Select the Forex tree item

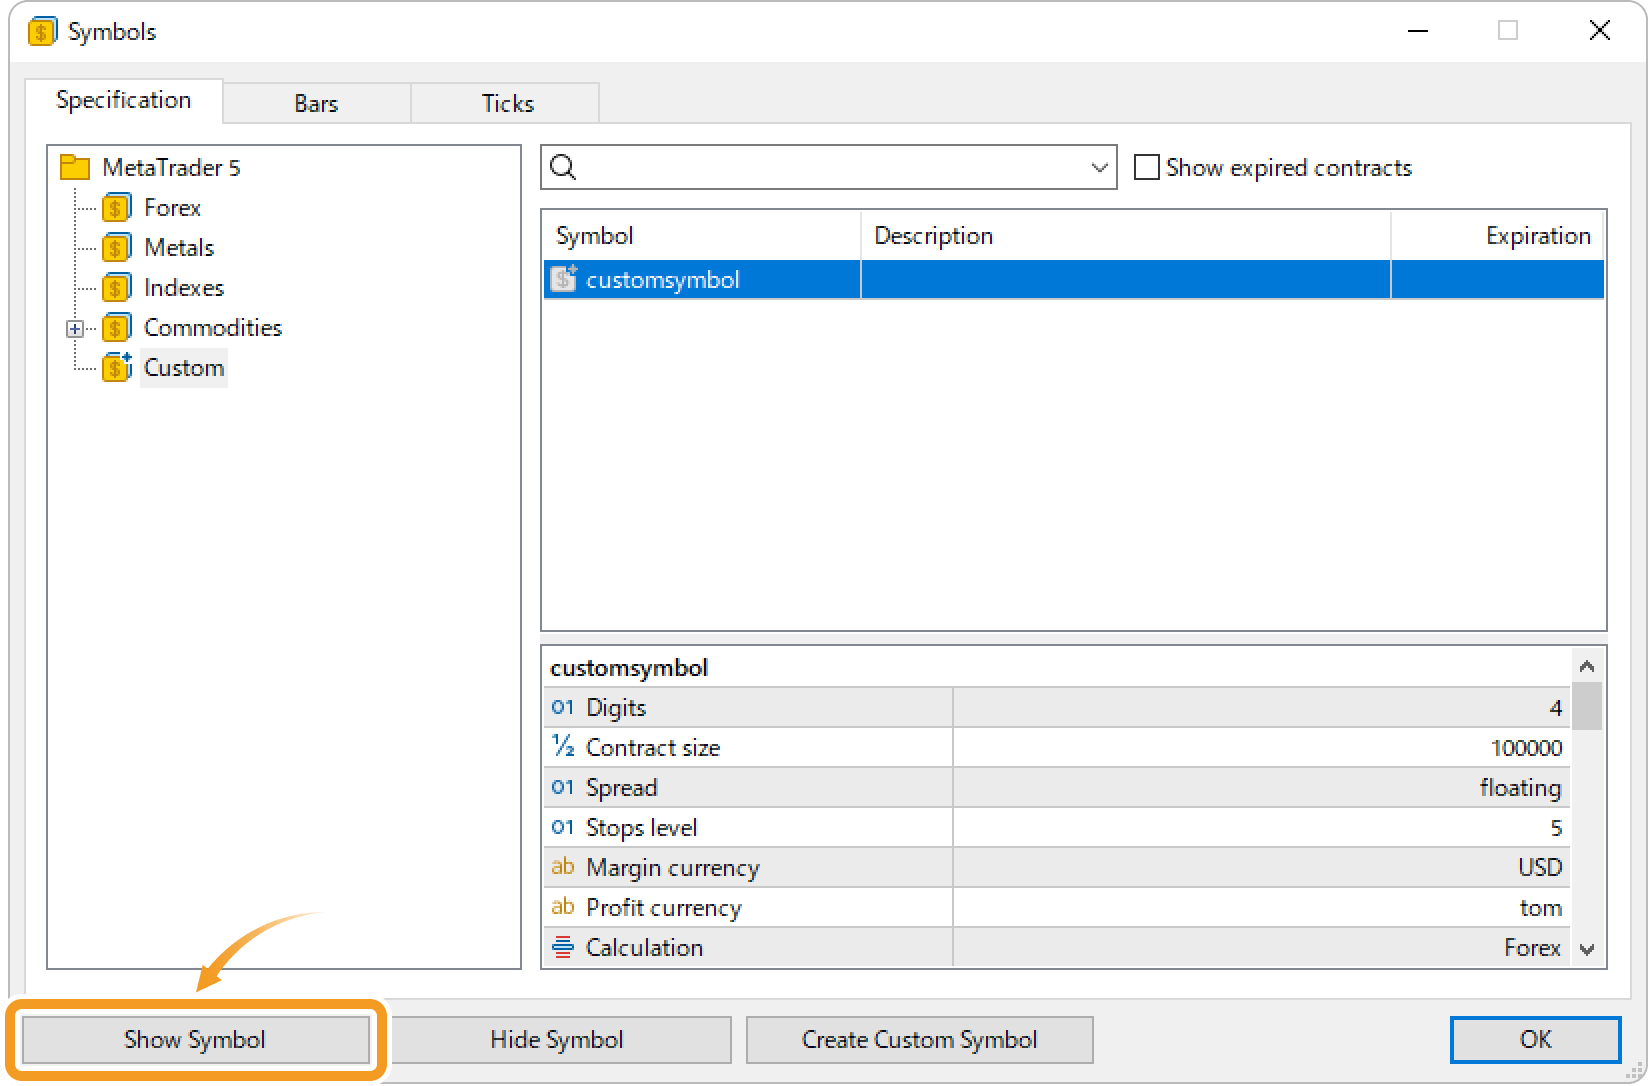[173, 208]
